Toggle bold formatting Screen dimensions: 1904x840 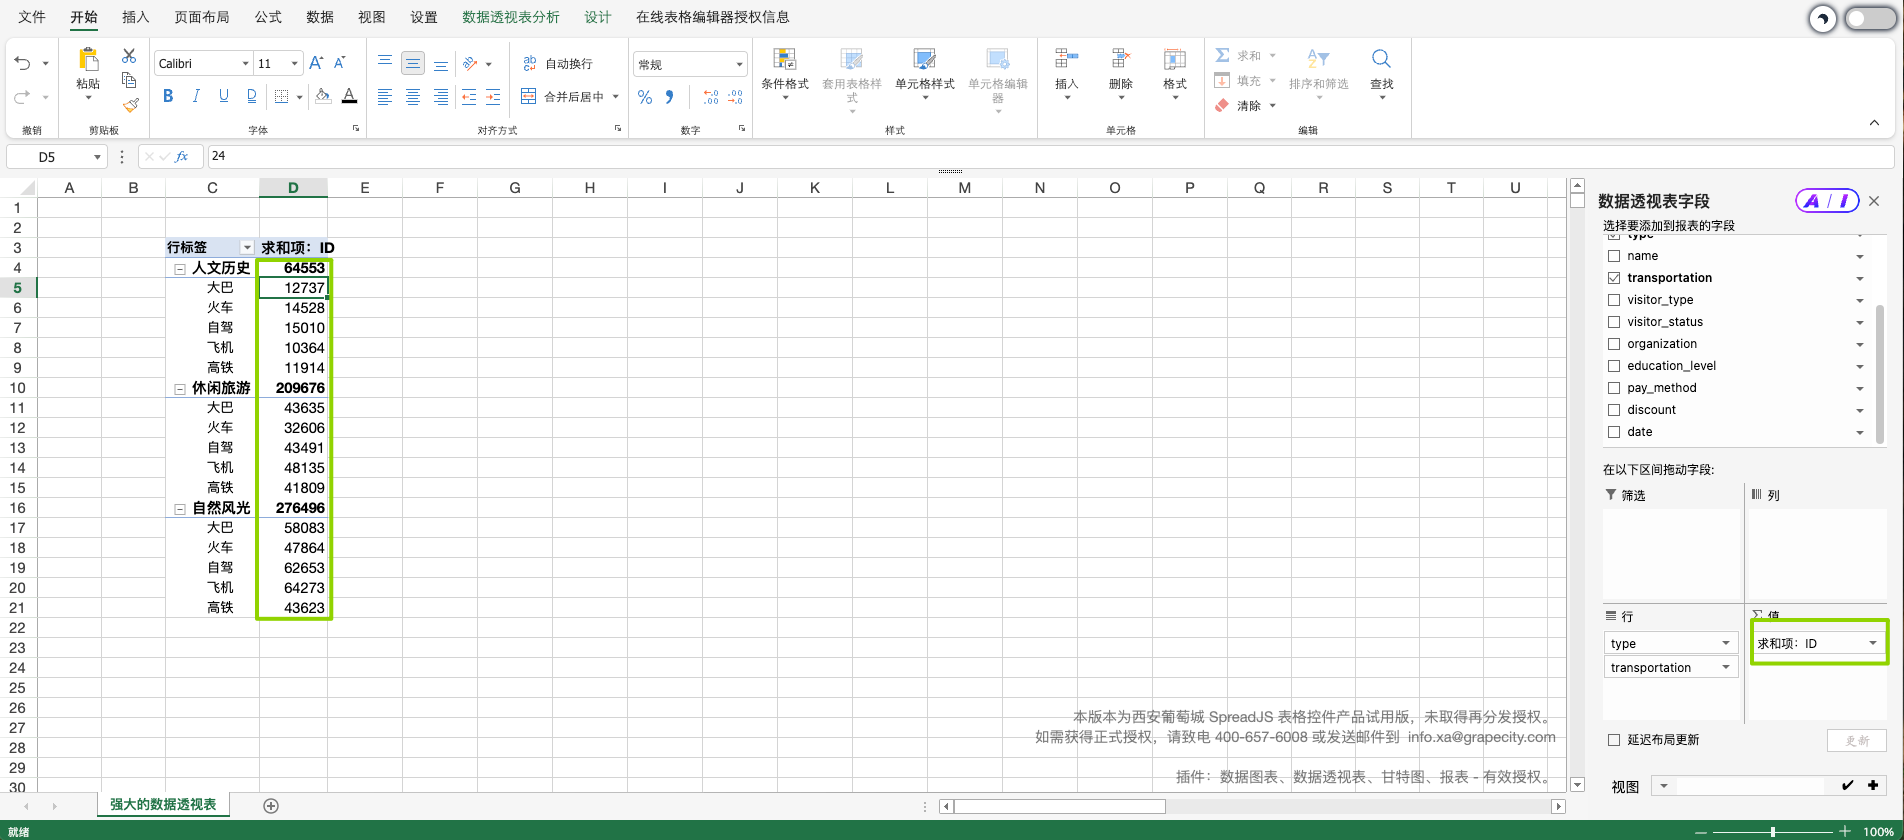[168, 96]
